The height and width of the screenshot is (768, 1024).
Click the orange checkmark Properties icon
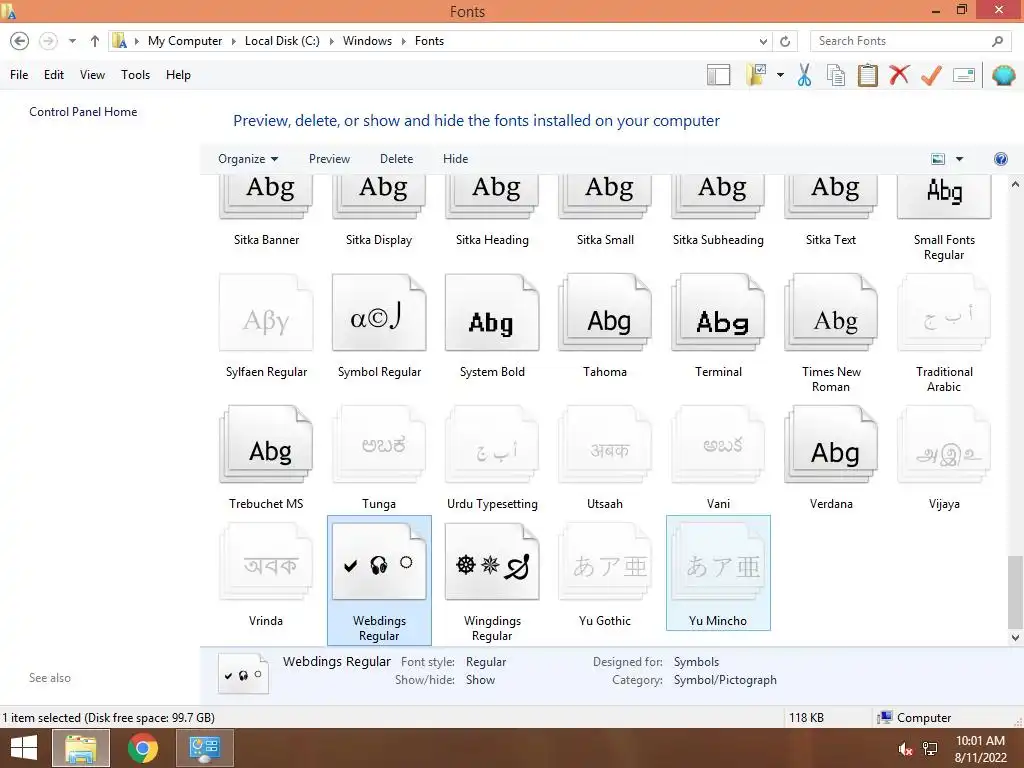click(x=931, y=75)
